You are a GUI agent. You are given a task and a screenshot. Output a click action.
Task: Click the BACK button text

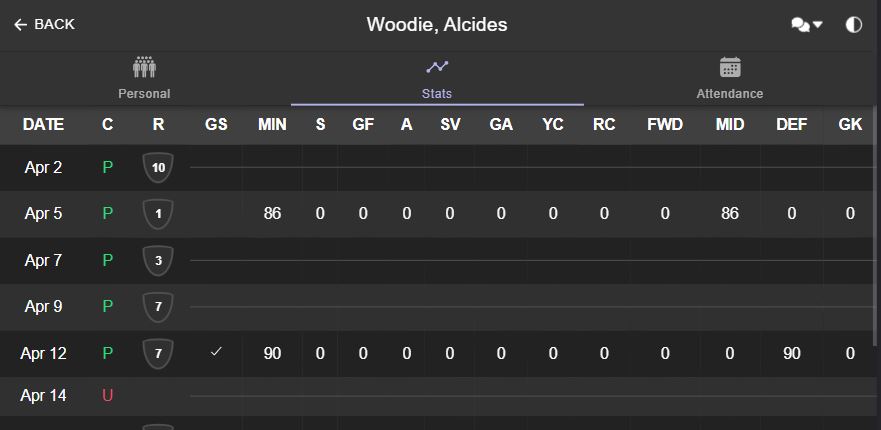(55, 25)
